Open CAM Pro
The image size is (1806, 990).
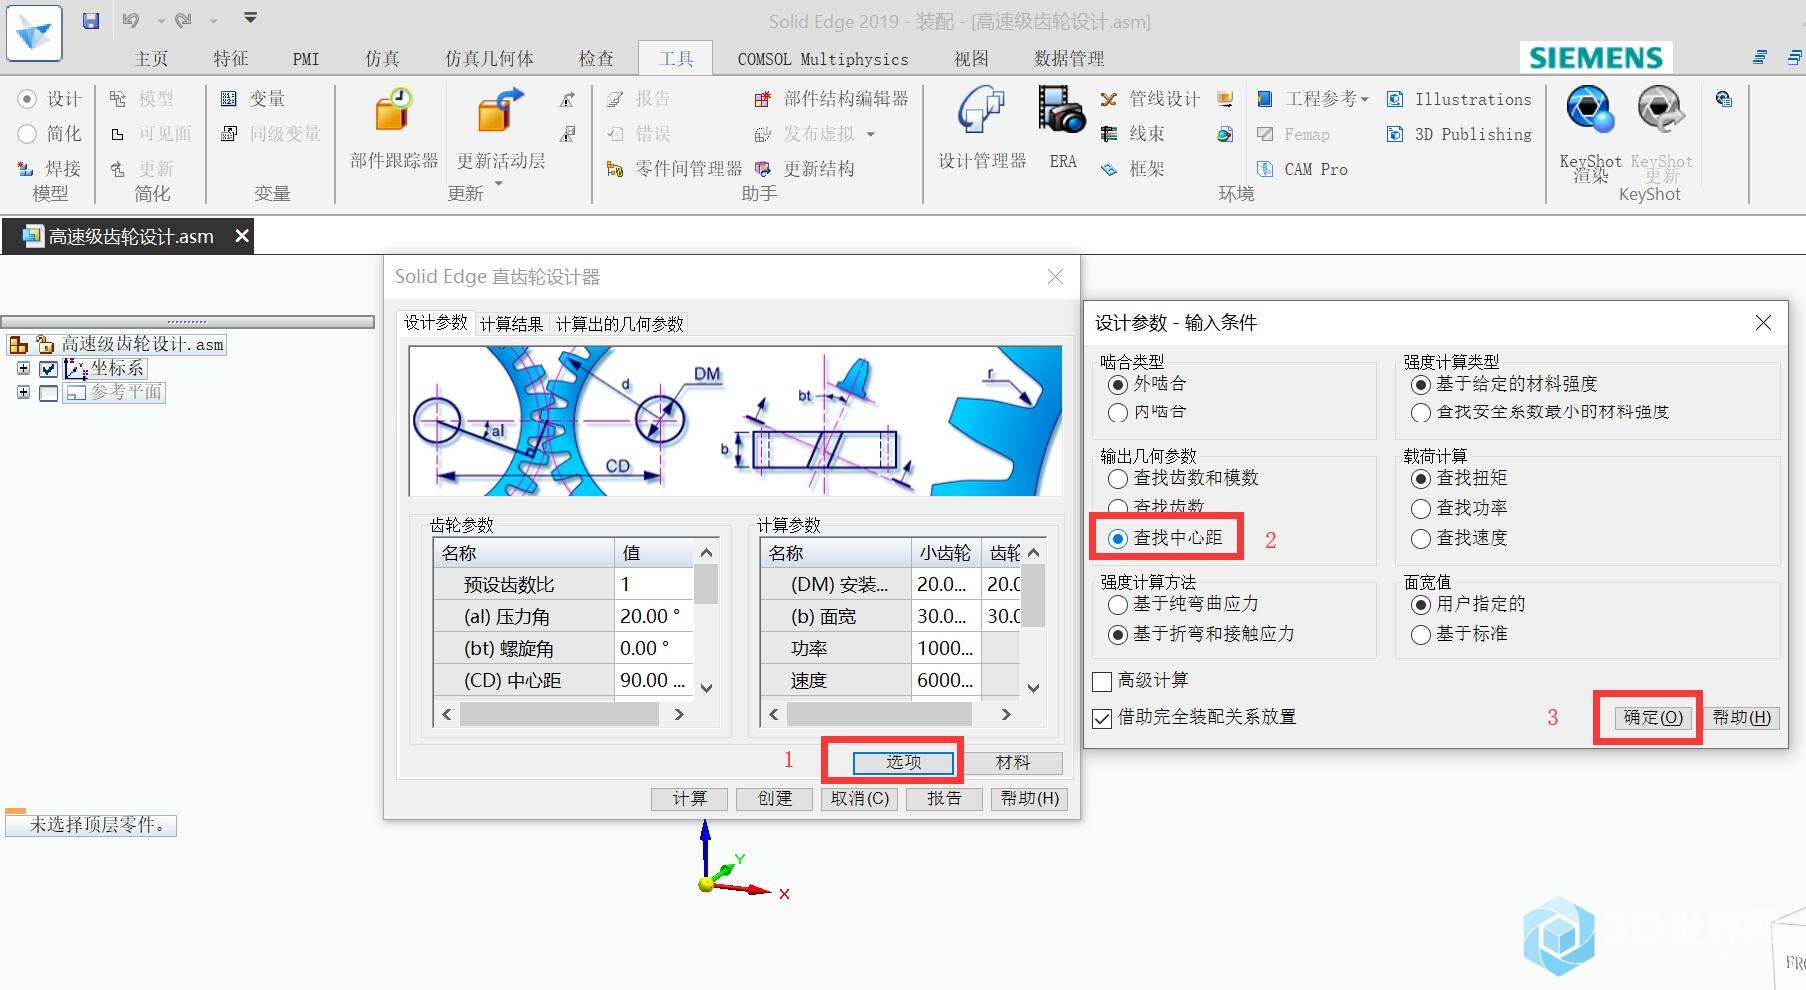tap(1302, 169)
